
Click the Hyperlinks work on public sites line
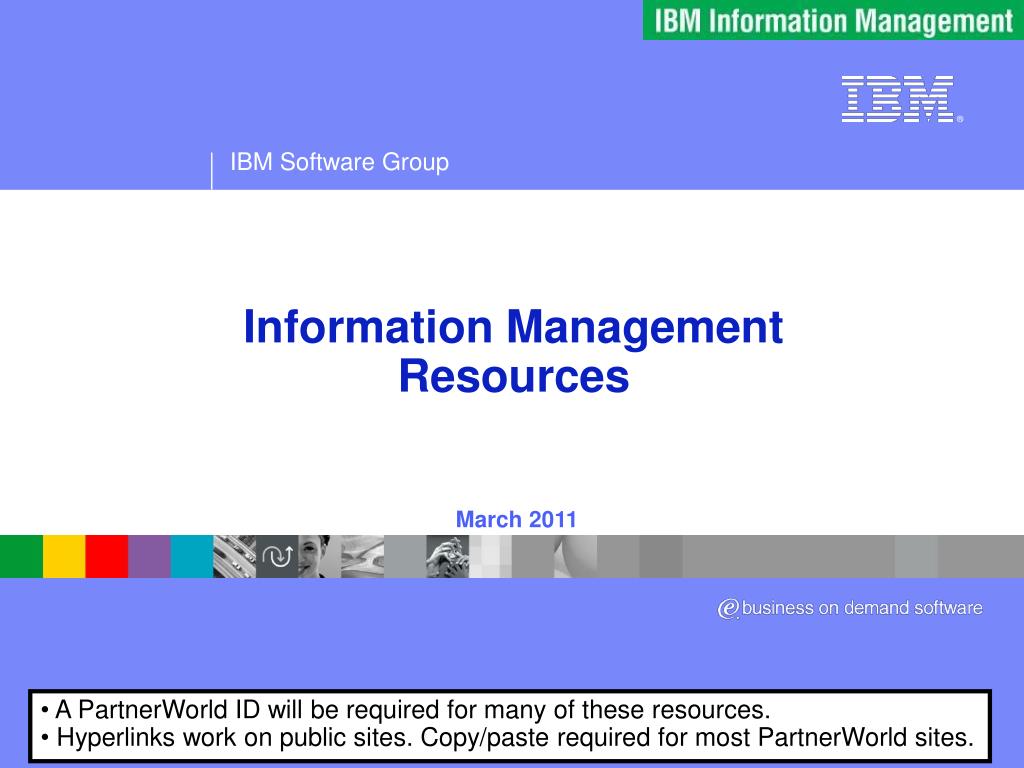tap(507, 738)
